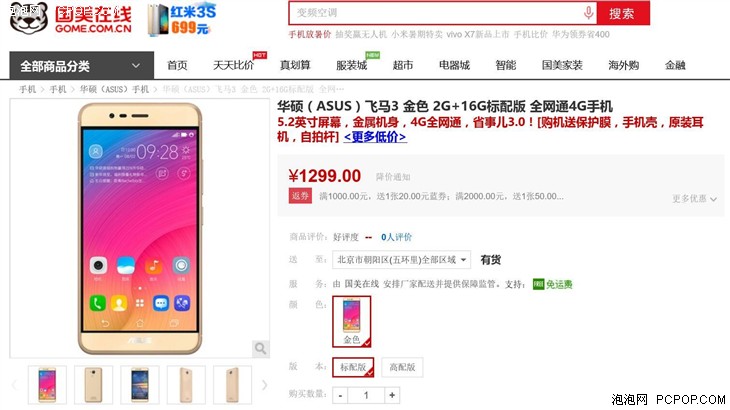Screen dimensions: 730x410
Task: Click the next arrow in thumbnail strip
Action: pos(264,385)
